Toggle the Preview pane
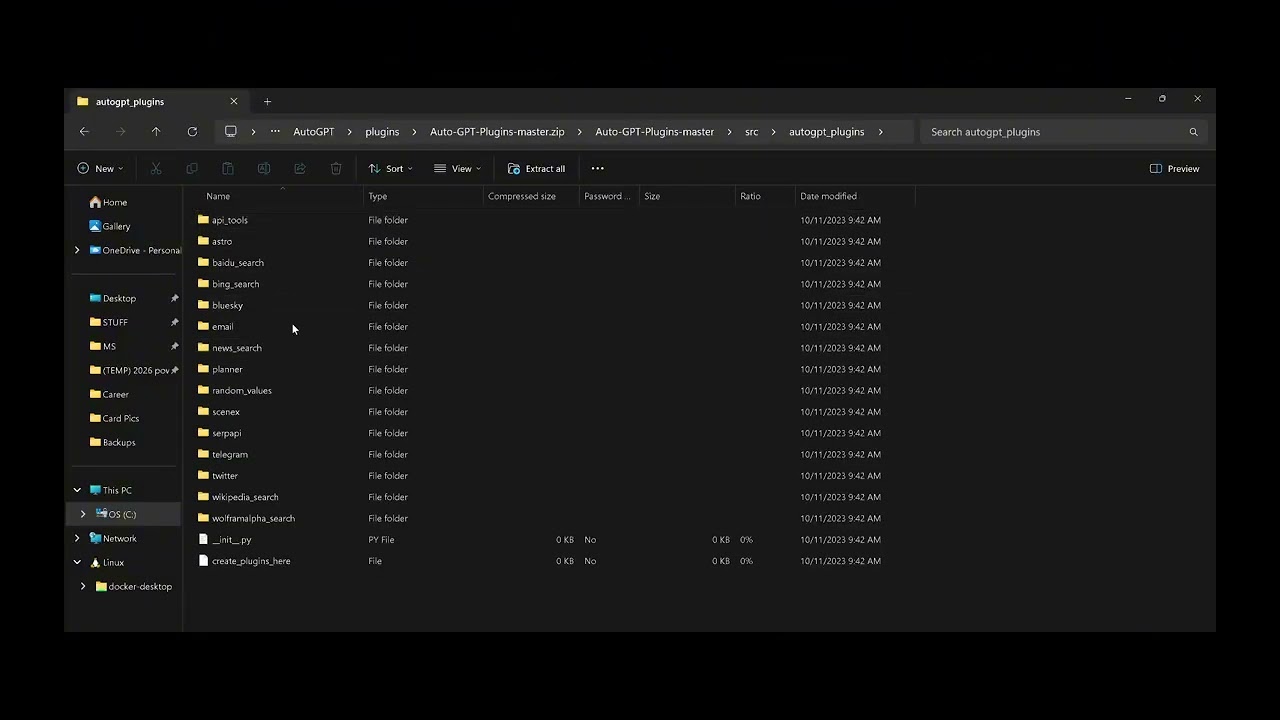Viewport: 1280px width, 720px height. [x=1175, y=169]
